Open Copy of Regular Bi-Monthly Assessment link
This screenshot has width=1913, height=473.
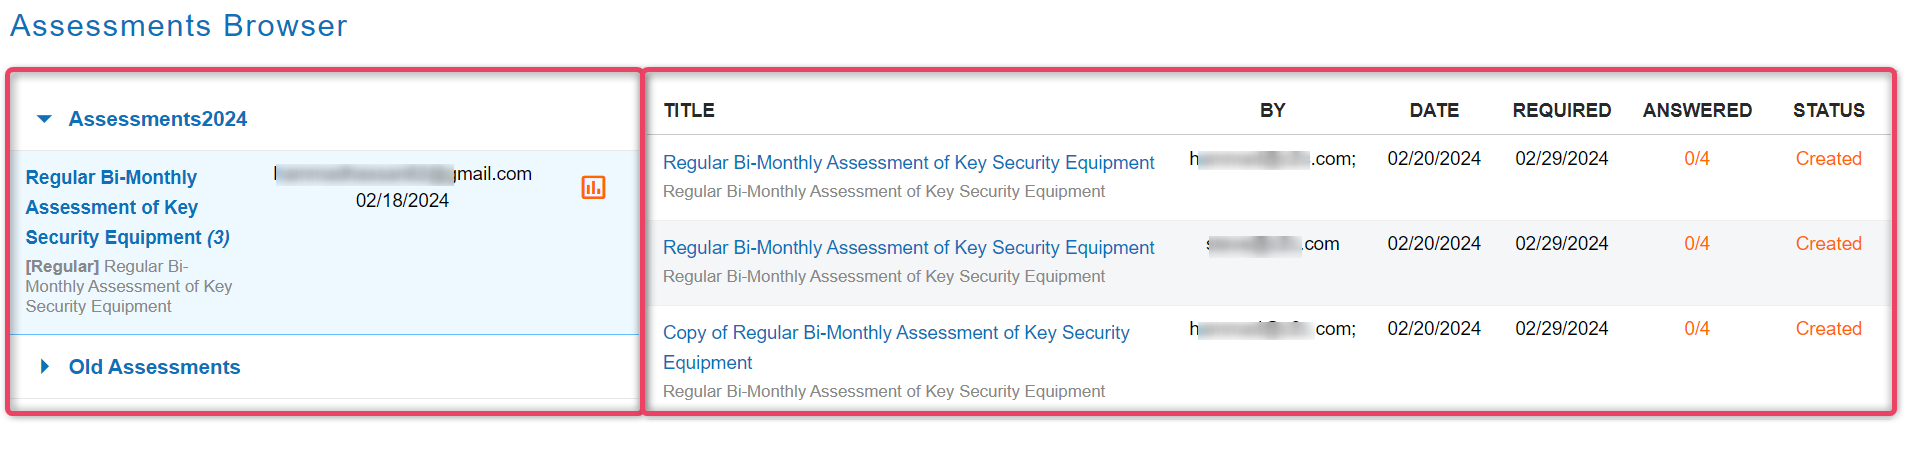coord(896,347)
